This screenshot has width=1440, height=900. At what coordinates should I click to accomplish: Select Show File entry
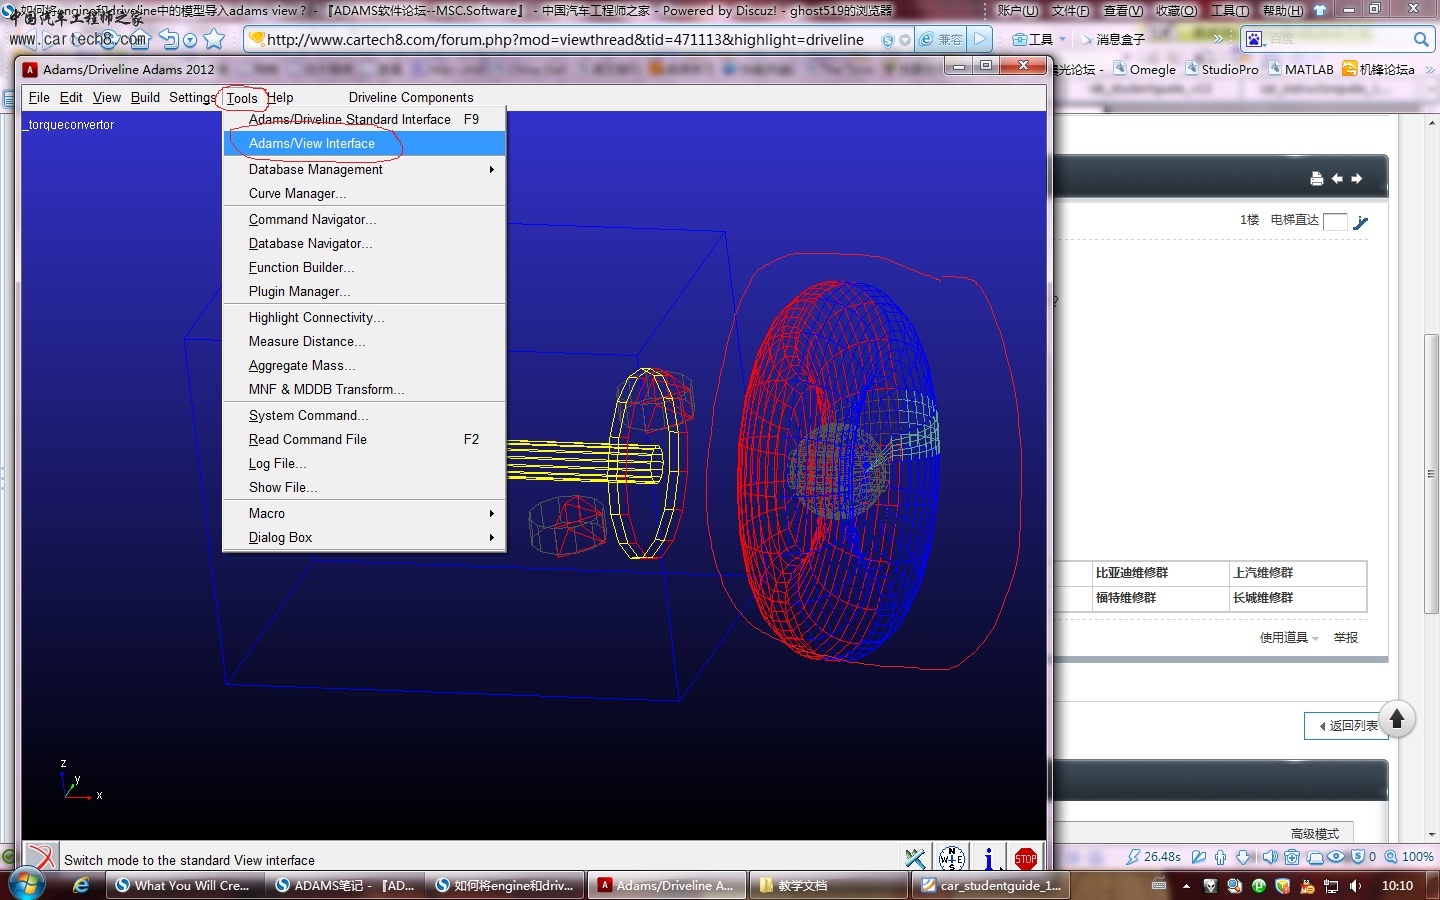pos(364,488)
